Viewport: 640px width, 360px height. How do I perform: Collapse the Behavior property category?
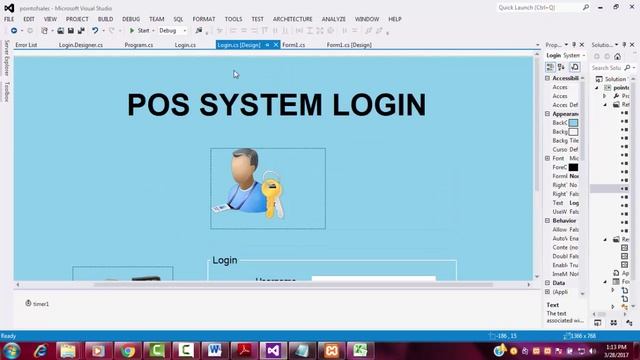click(x=547, y=220)
